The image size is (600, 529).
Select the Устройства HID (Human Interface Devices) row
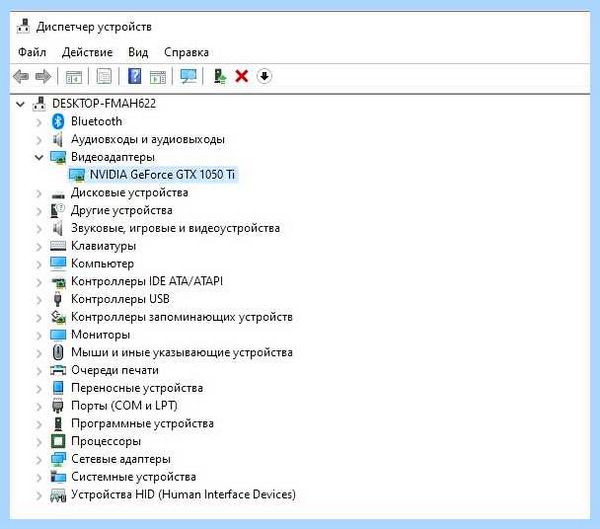point(183,495)
